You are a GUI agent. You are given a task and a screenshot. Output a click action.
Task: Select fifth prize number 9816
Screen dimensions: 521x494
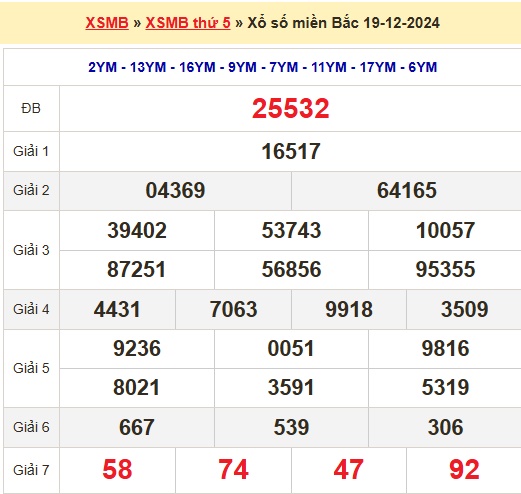(x=445, y=349)
